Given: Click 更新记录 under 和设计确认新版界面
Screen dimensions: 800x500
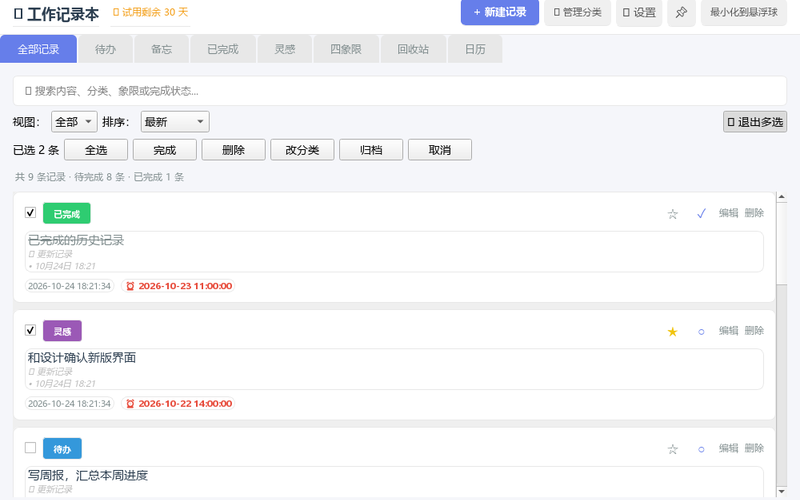Looking at the screenshot, I should pyautogui.click(x=51, y=371).
